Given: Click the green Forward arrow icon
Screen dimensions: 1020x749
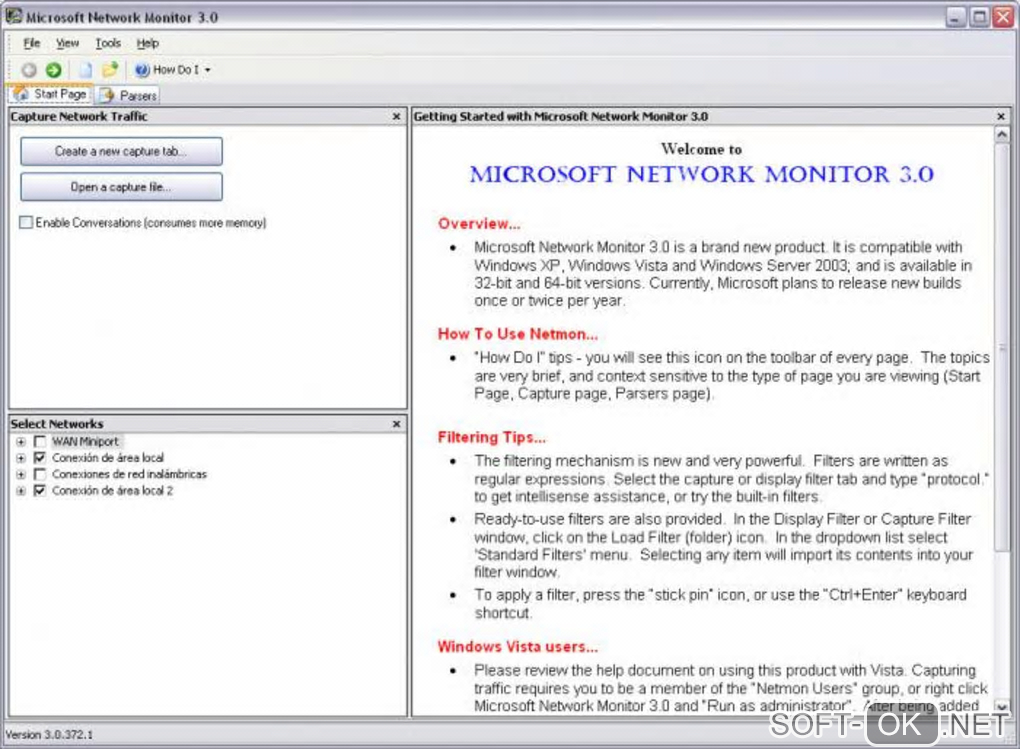Looking at the screenshot, I should (53, 70).
